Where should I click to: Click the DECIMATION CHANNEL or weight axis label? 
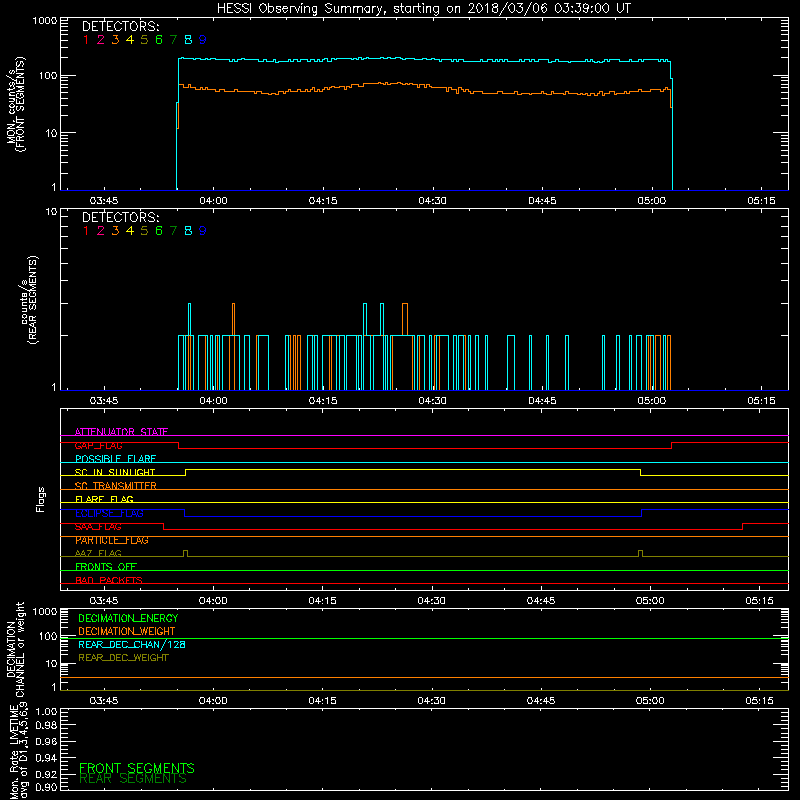point(16,649)
